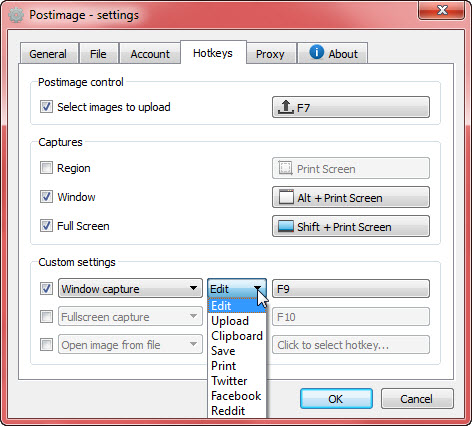Choose Clipboard from the action list

tap(237, 336)
